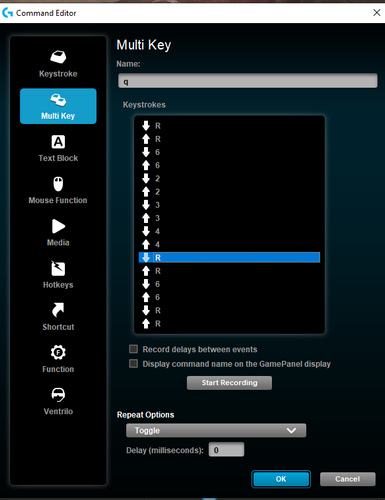The width and height of the screenshot is (385, 500).
Task: Check Display command name on GamePanel display
Action: click(133, 363)
